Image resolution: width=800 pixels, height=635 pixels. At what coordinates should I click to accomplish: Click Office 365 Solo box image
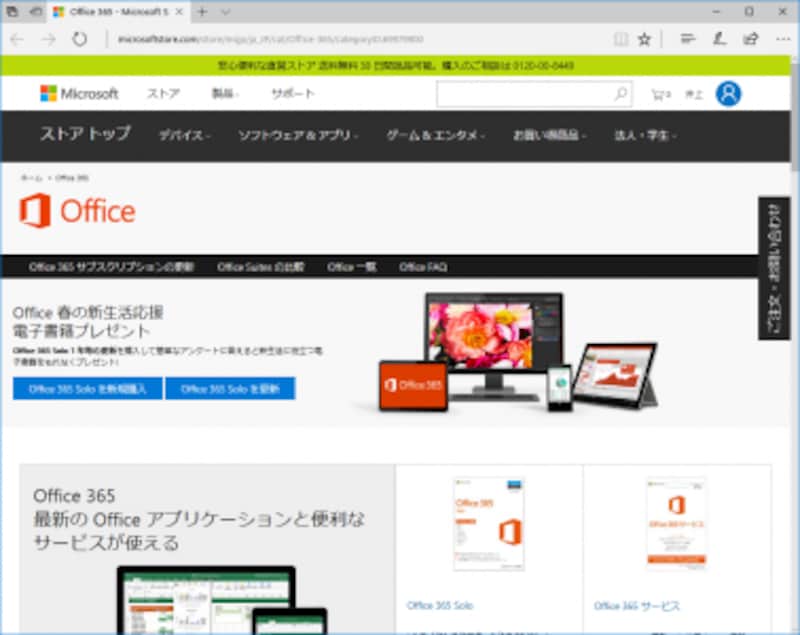click(488, 524)
